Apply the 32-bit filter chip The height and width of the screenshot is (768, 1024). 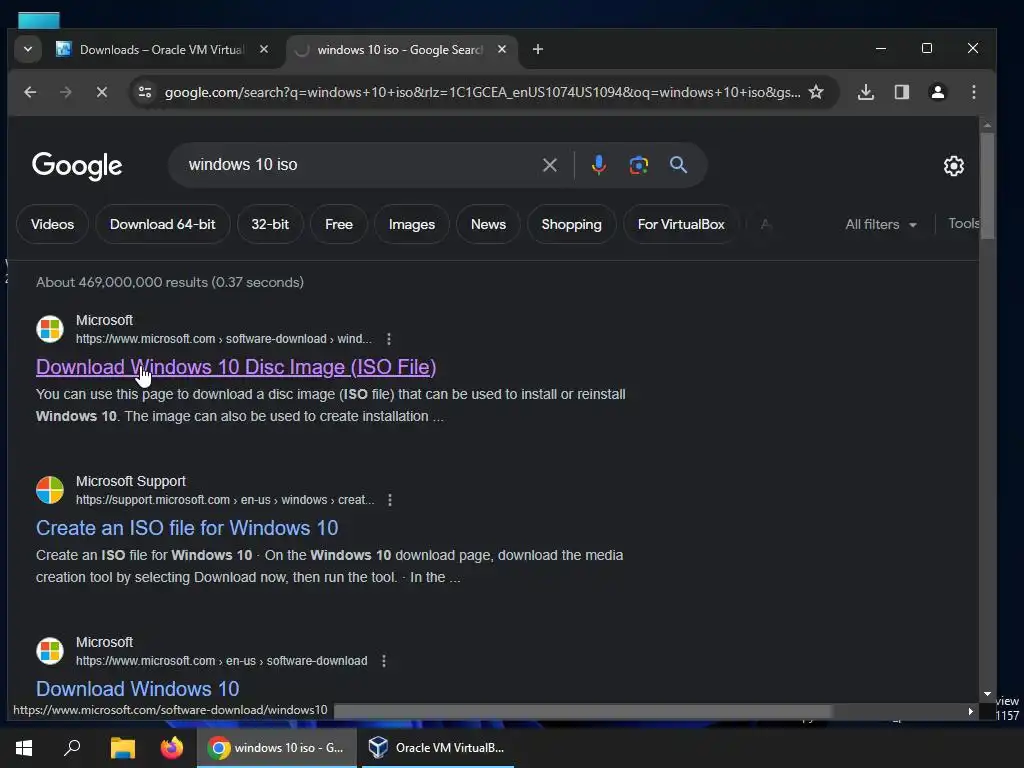coord(270,224)
